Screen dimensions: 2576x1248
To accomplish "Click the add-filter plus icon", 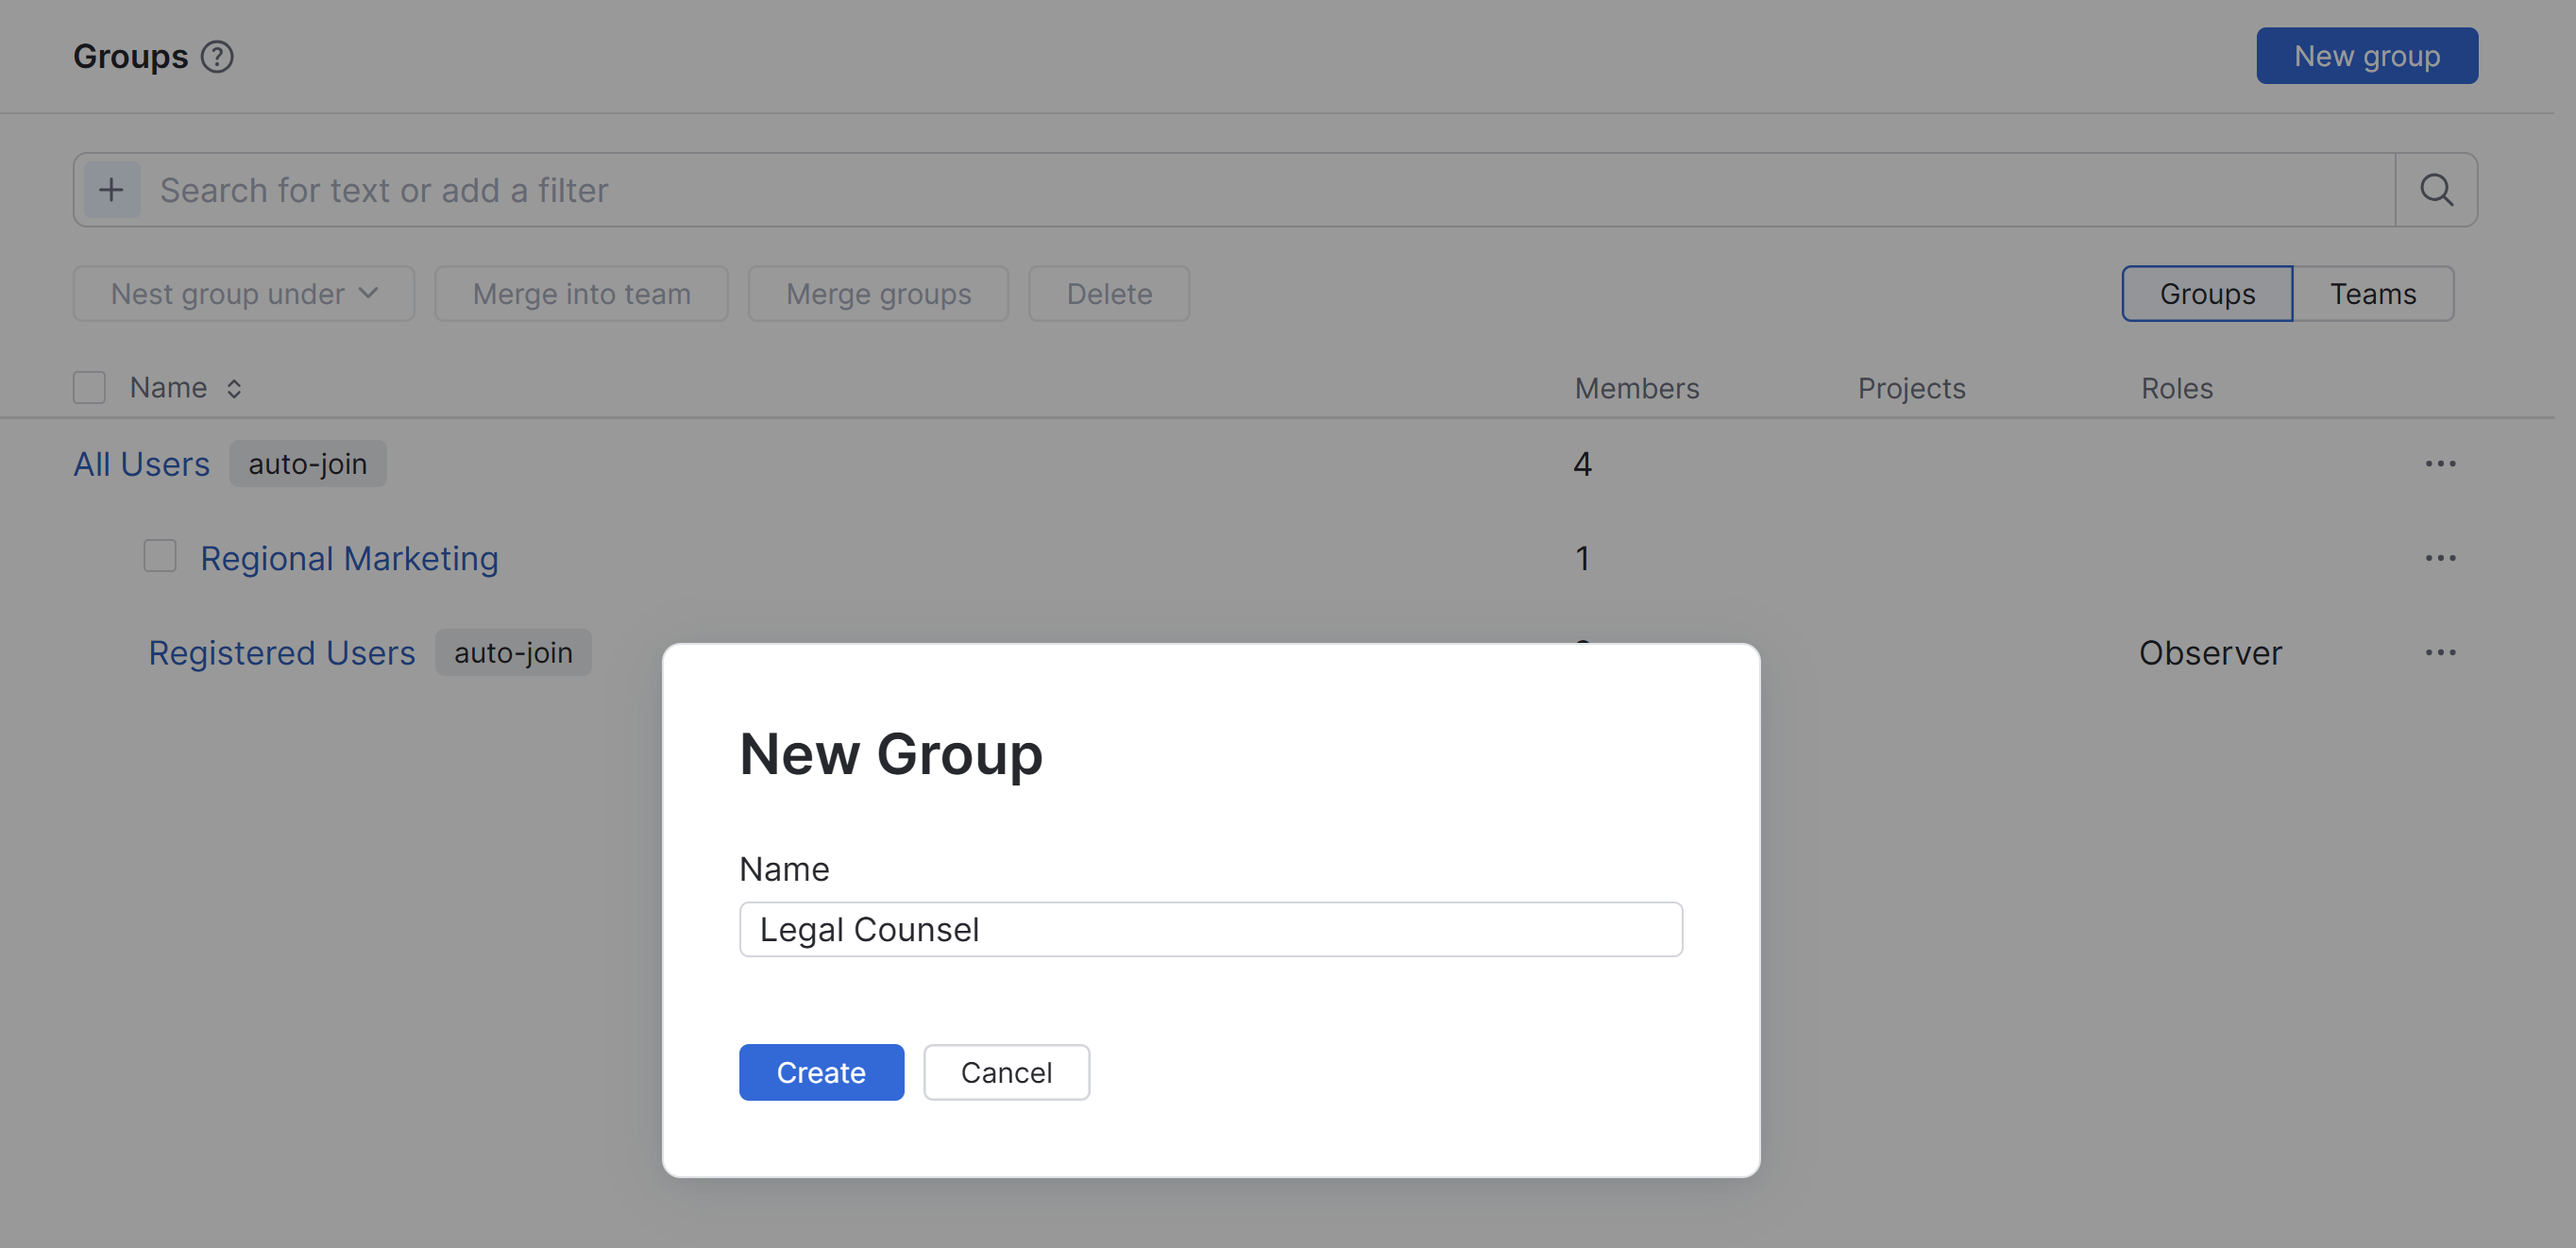I will click(x=111, y=189).
